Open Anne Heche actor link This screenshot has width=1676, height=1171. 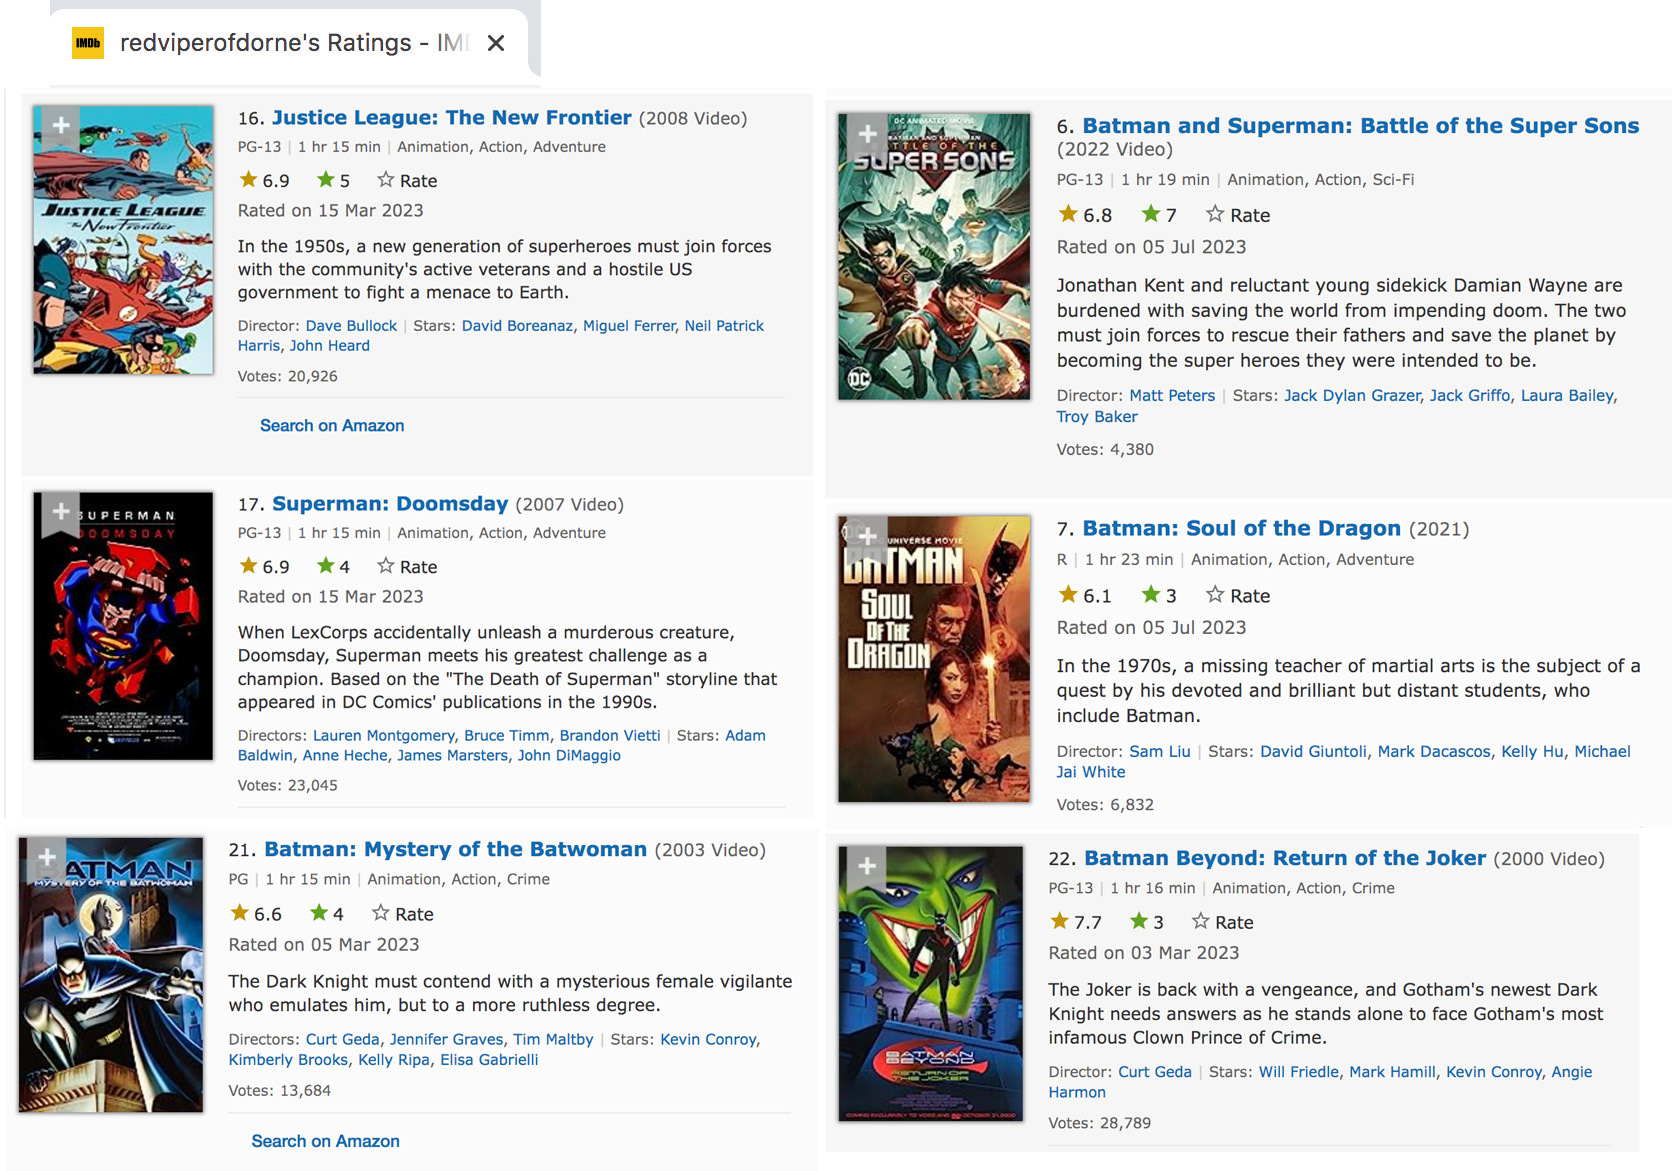(x=344, y=756)
